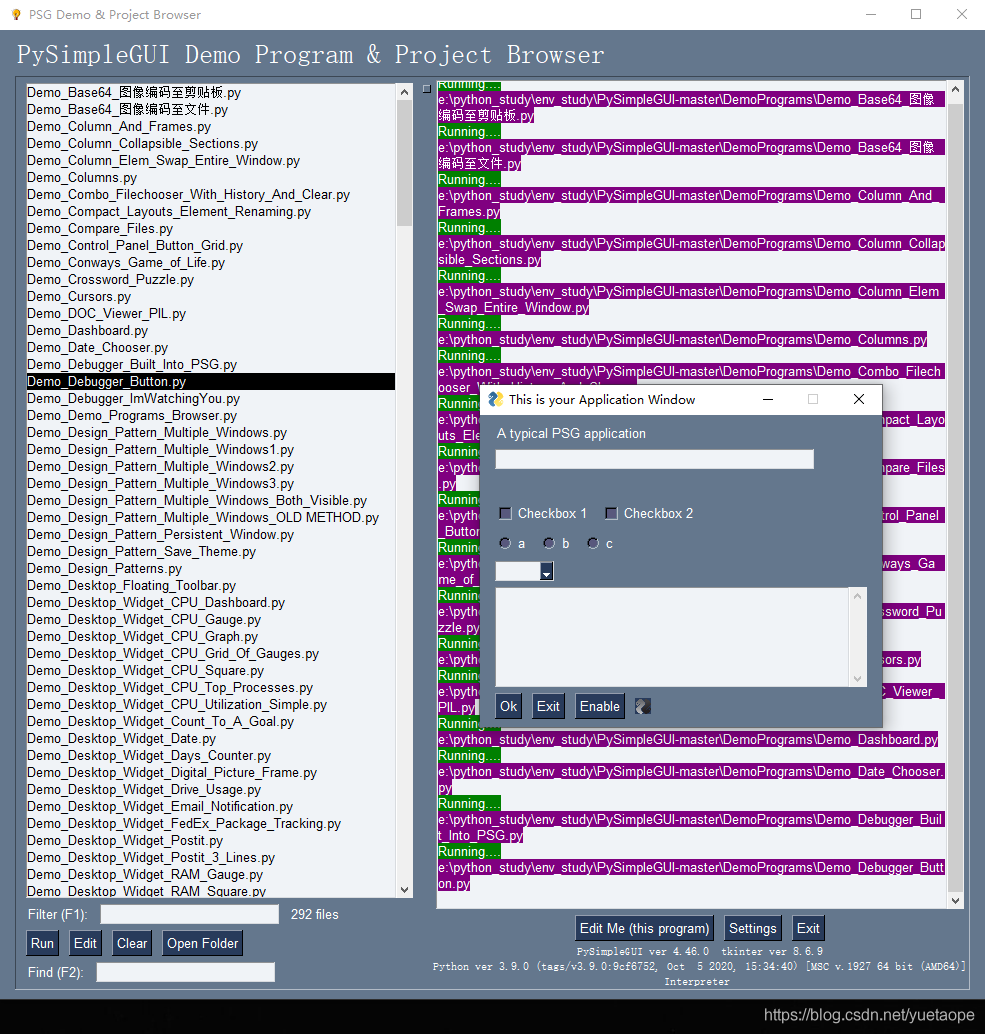Click the file list scrollbar up arrow
This screenshot has width=985, height=1034.
coord(405,92)
